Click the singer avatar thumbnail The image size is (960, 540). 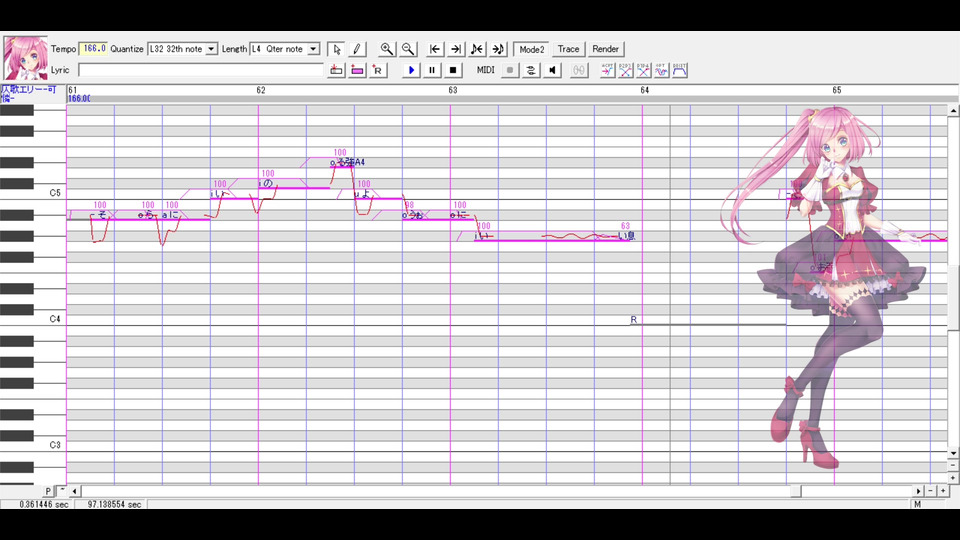25,58
